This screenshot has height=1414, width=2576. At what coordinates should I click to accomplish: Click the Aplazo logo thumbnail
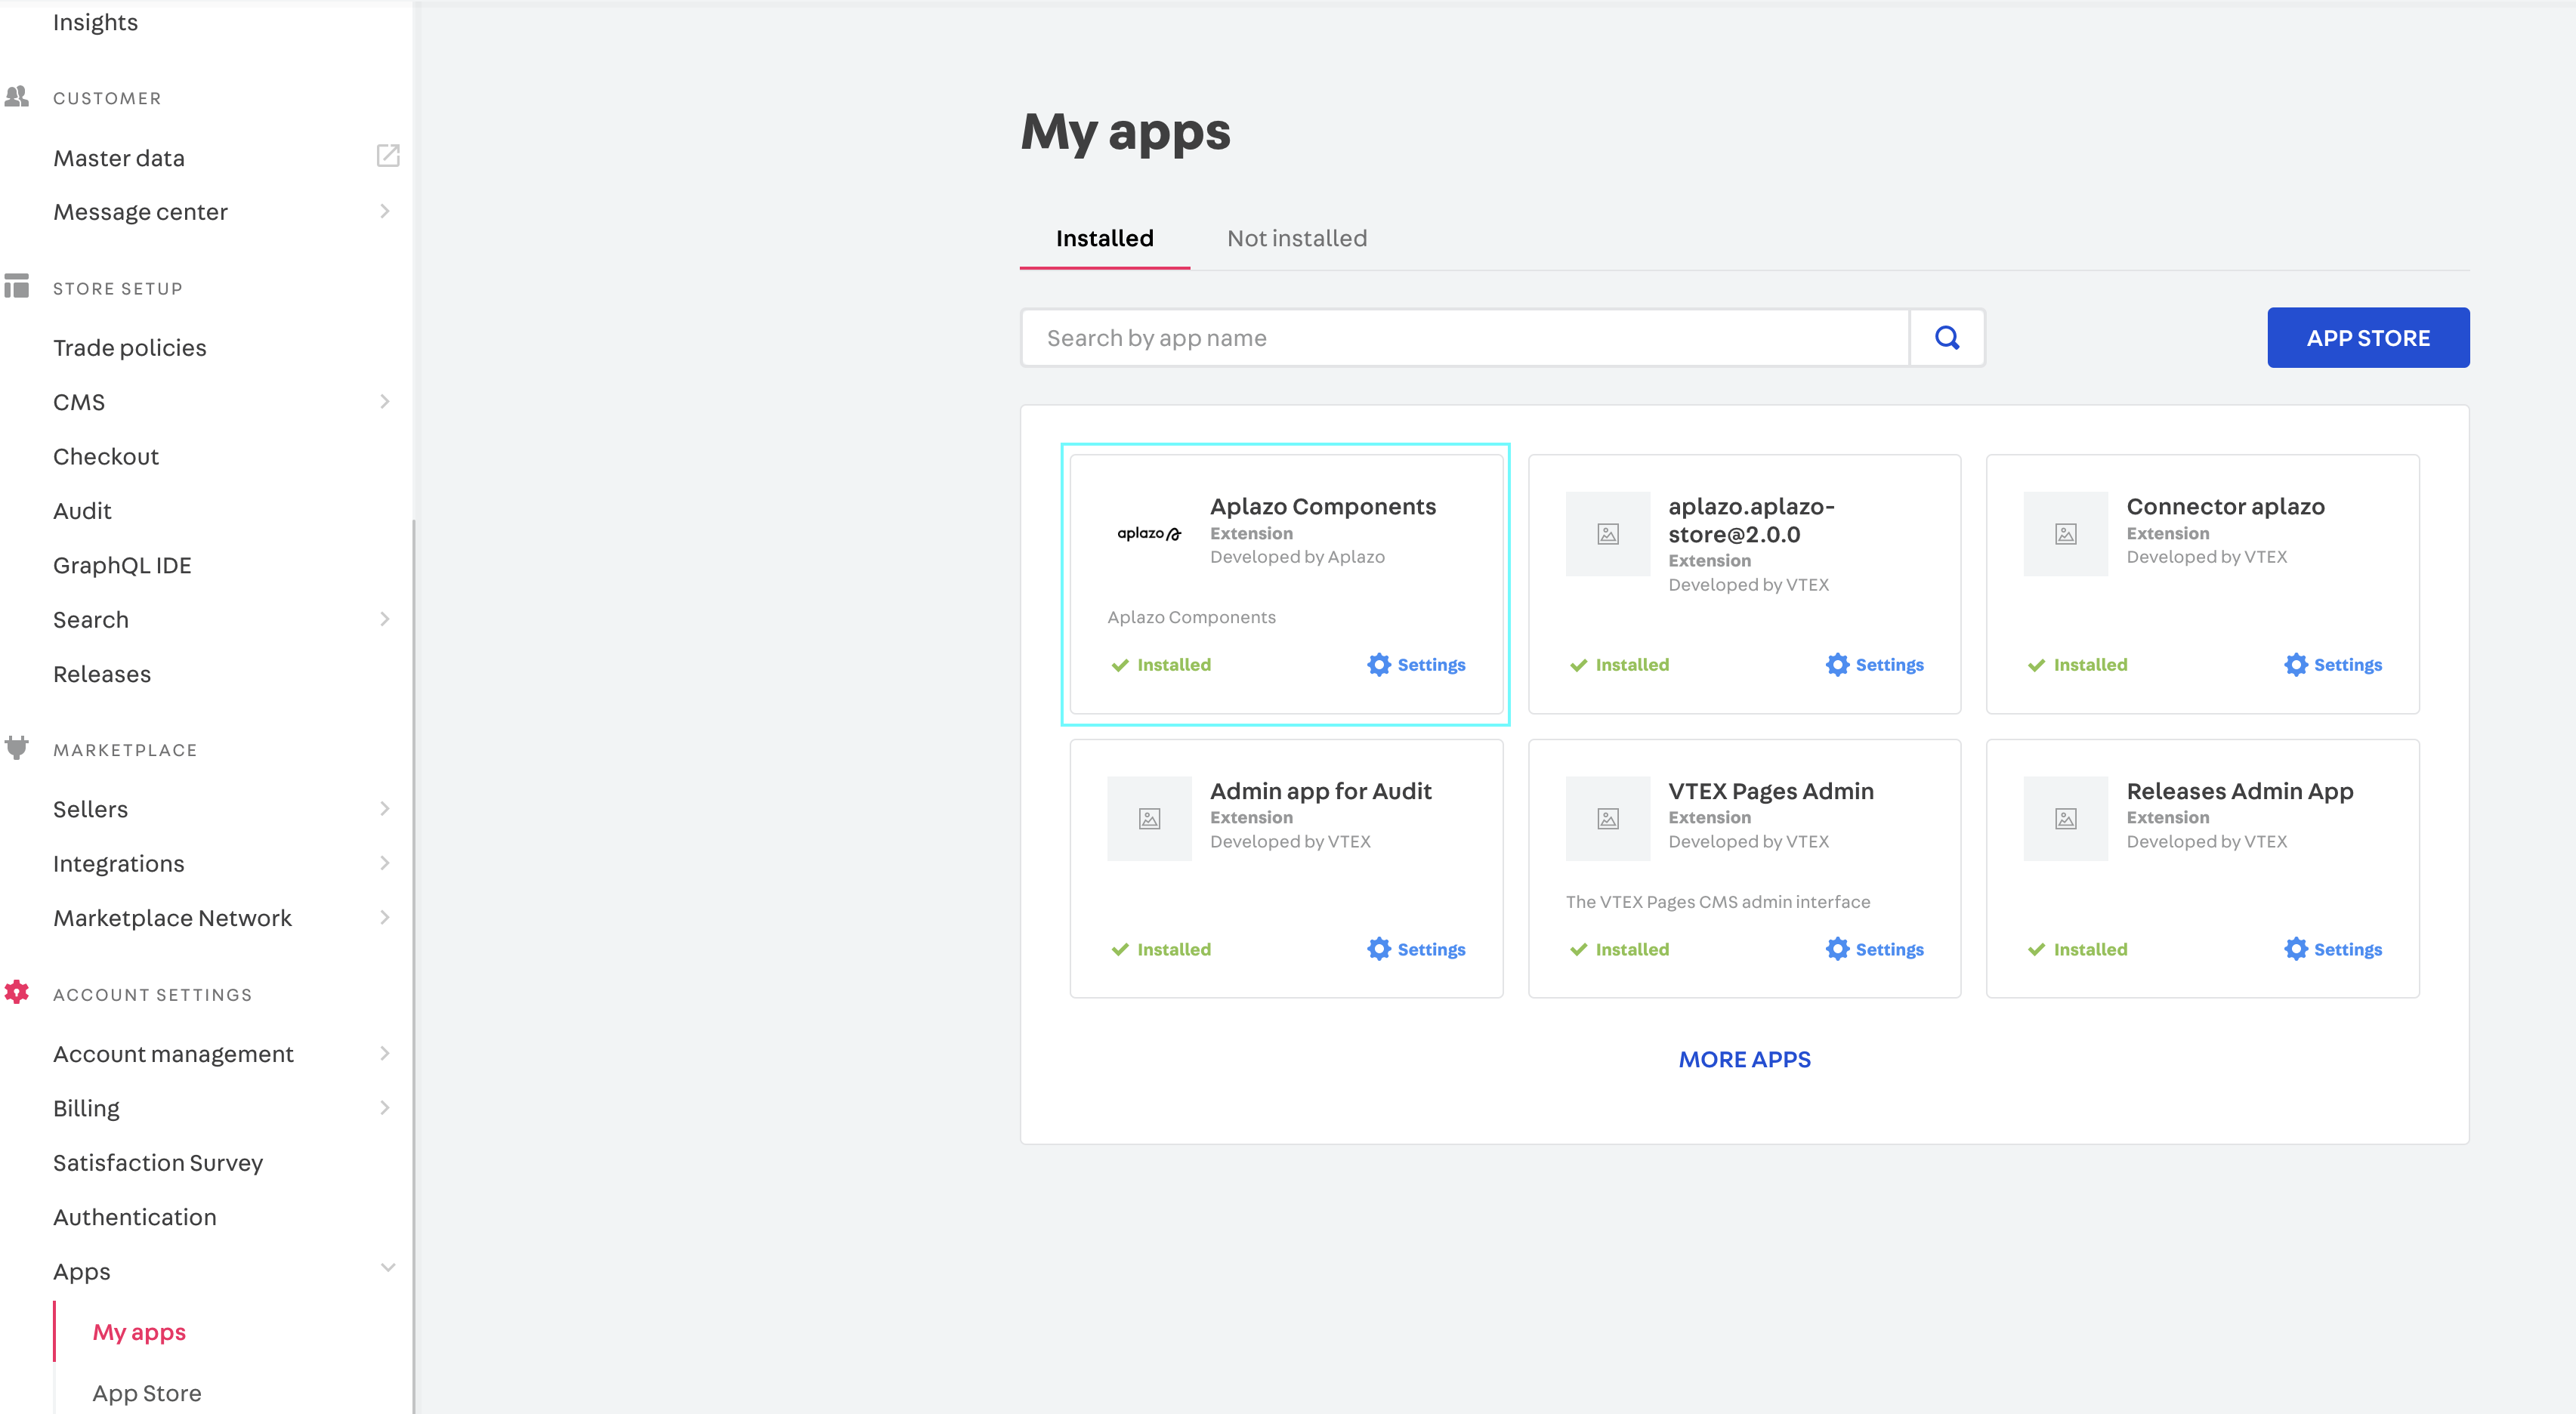(1149, 534)
